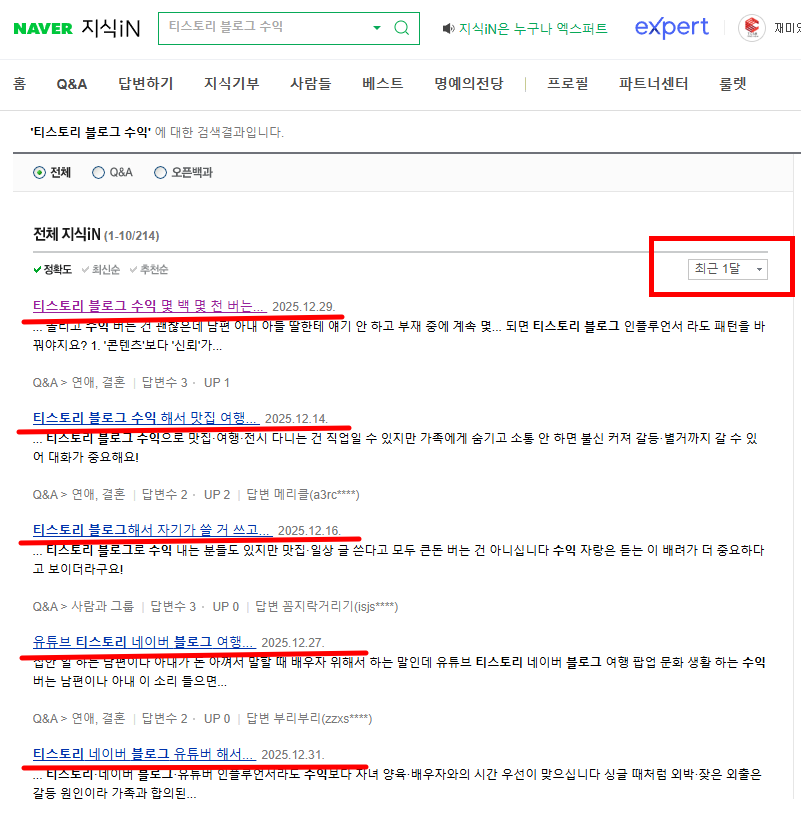Screen dimensions: 801x813
Task: Click the search magnifier icon
Action: coord(400,28)
